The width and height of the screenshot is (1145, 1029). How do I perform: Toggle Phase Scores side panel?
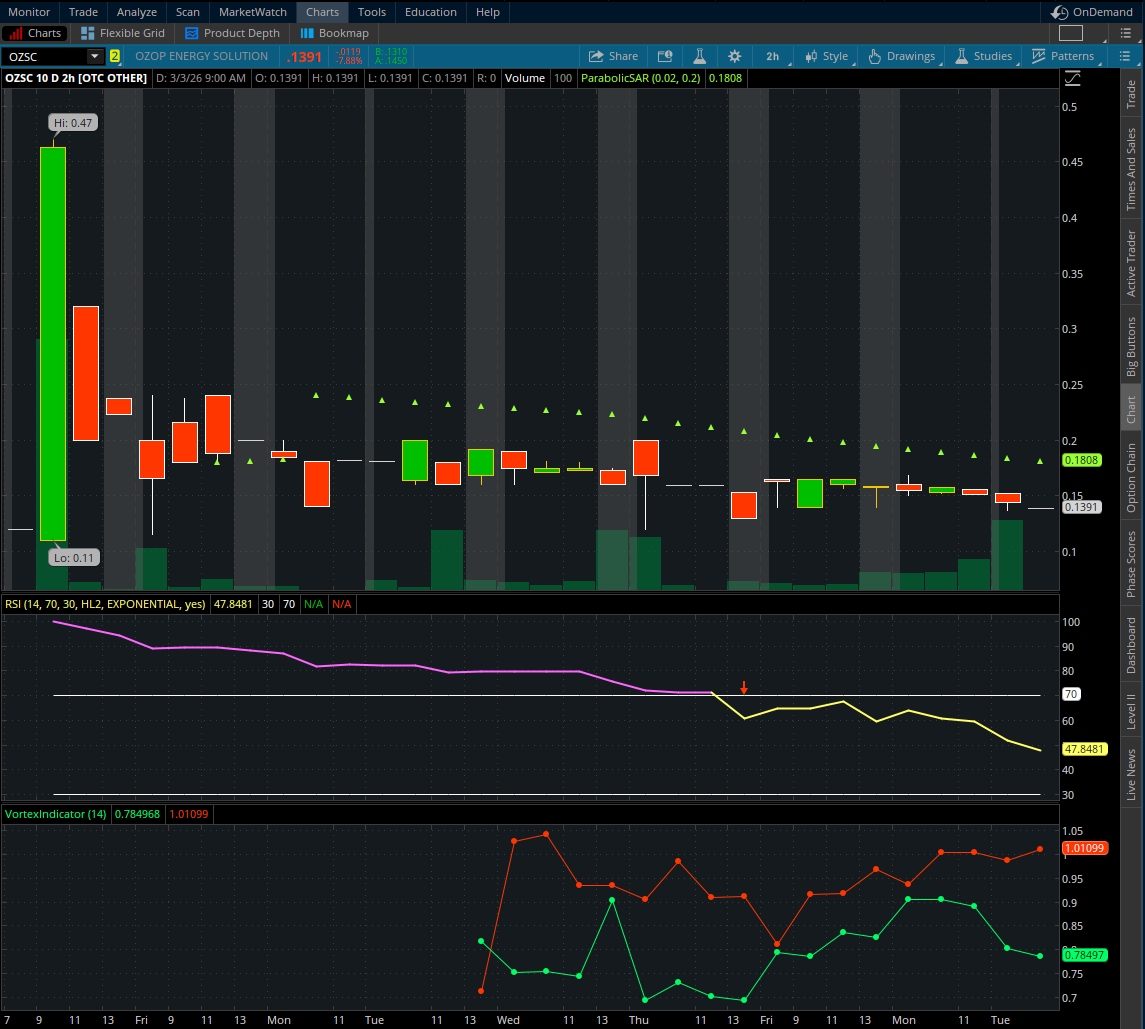click(x=1131, y=564)
